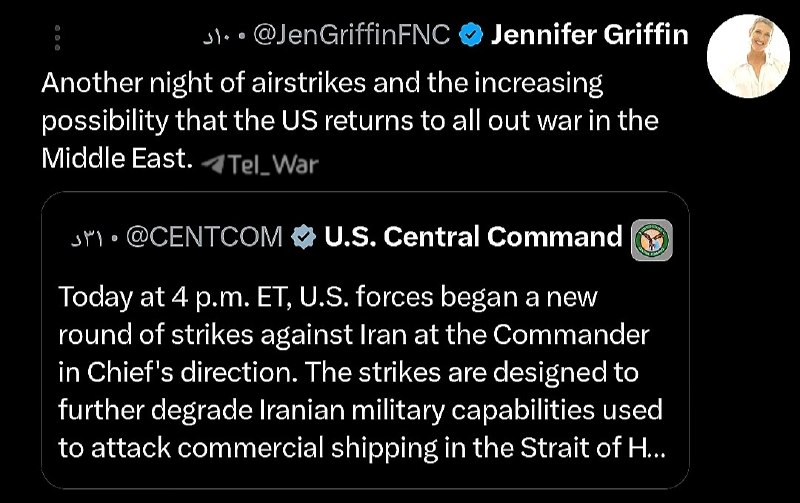The height and width of the screenshot is (503, 800).
Task: Click the blue verified badge beside Jennifer Griffin
Action: (471, 35)
